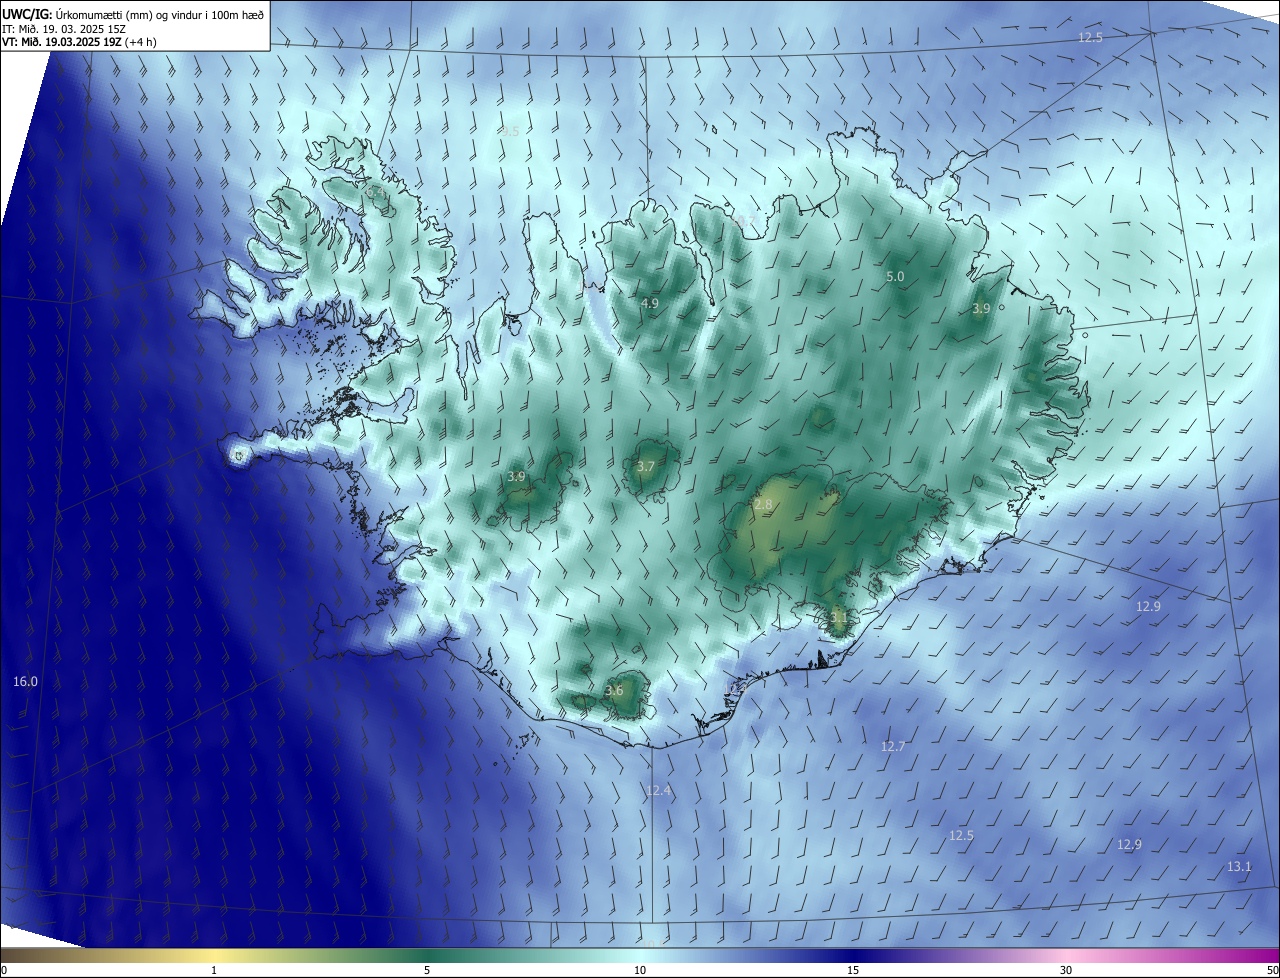Image resolution: width=1280 pixels, height=978 pixels.
Task: Click the 13.1 value label
Action: click(1239, 866)
